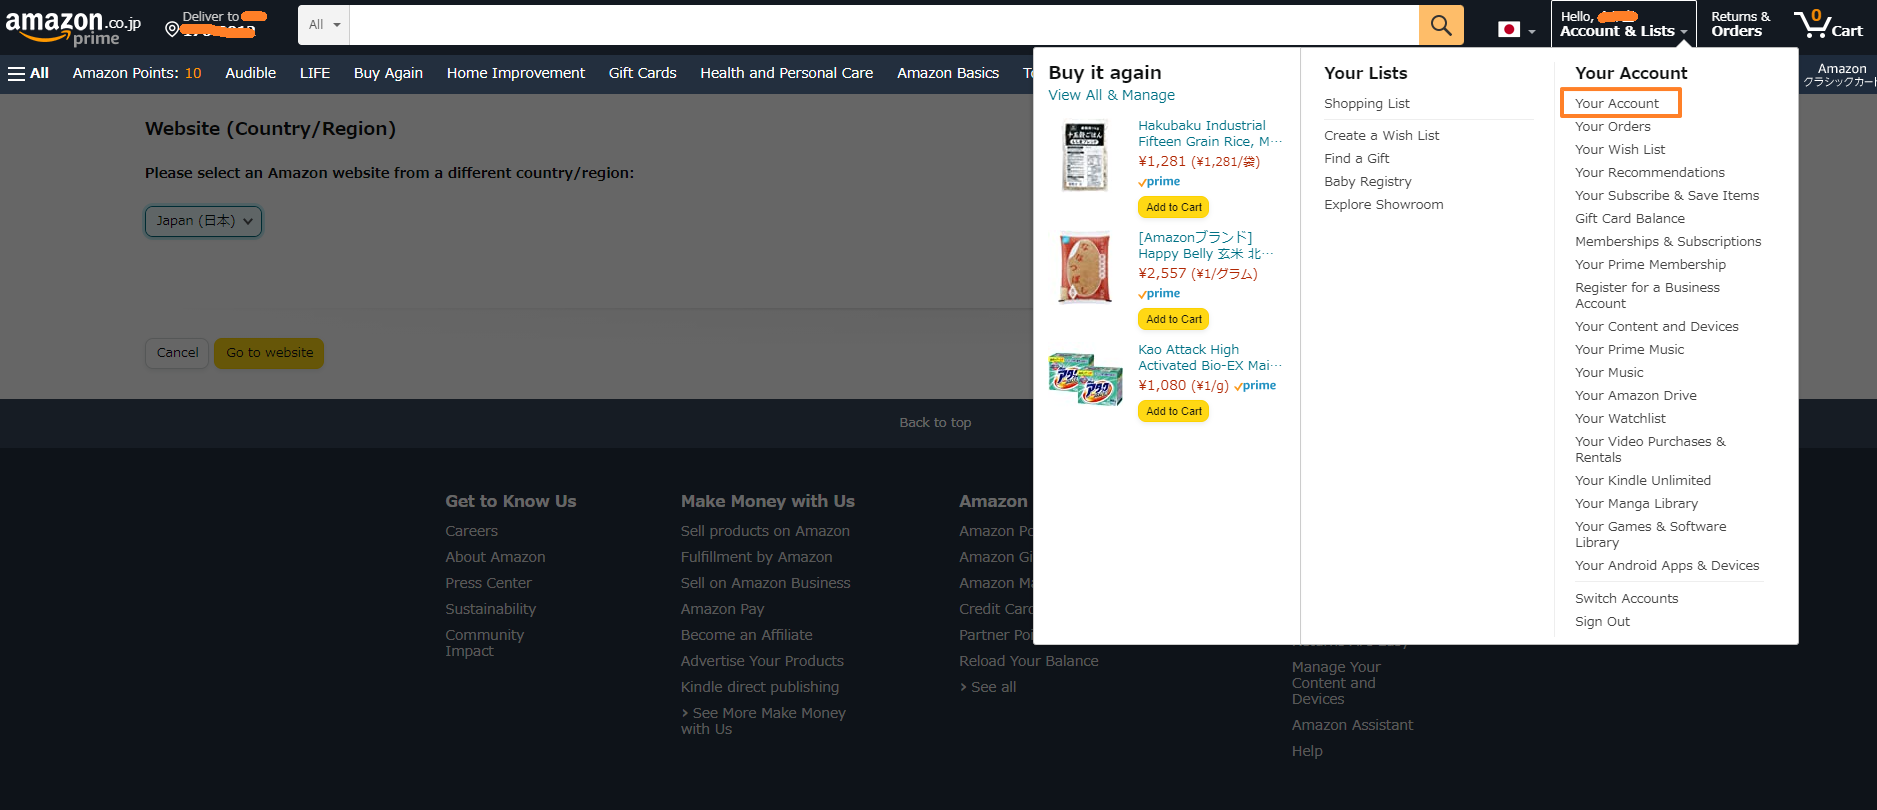Screen dimensions: 1877x810
Task: Click the Japan flag language selector
Action: coord(1516,29)
